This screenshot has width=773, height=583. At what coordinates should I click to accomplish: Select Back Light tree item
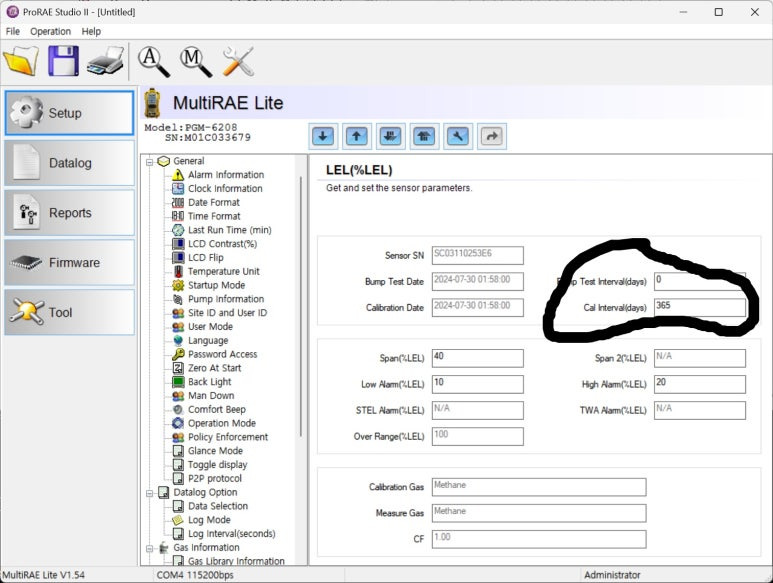(x=210, y=381)
